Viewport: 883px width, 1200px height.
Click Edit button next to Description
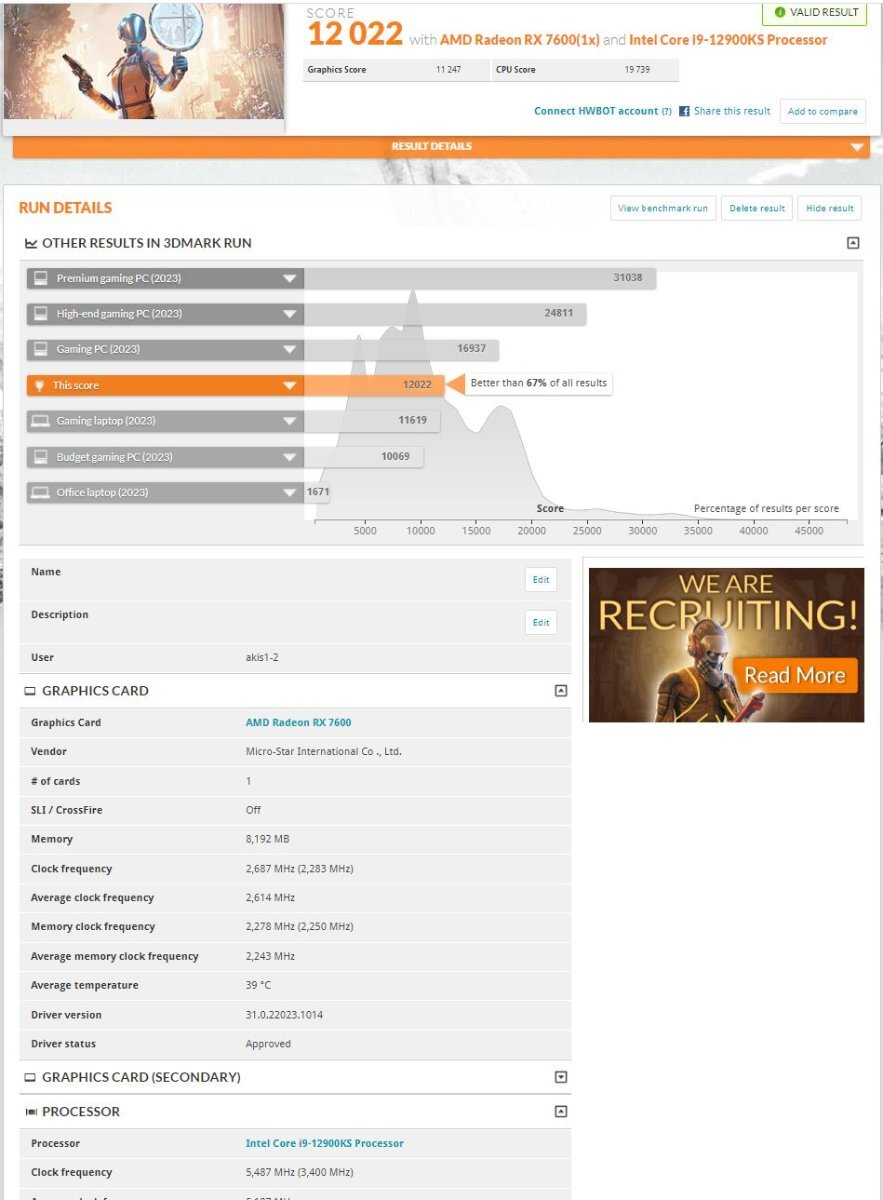[x=541, y=622]
